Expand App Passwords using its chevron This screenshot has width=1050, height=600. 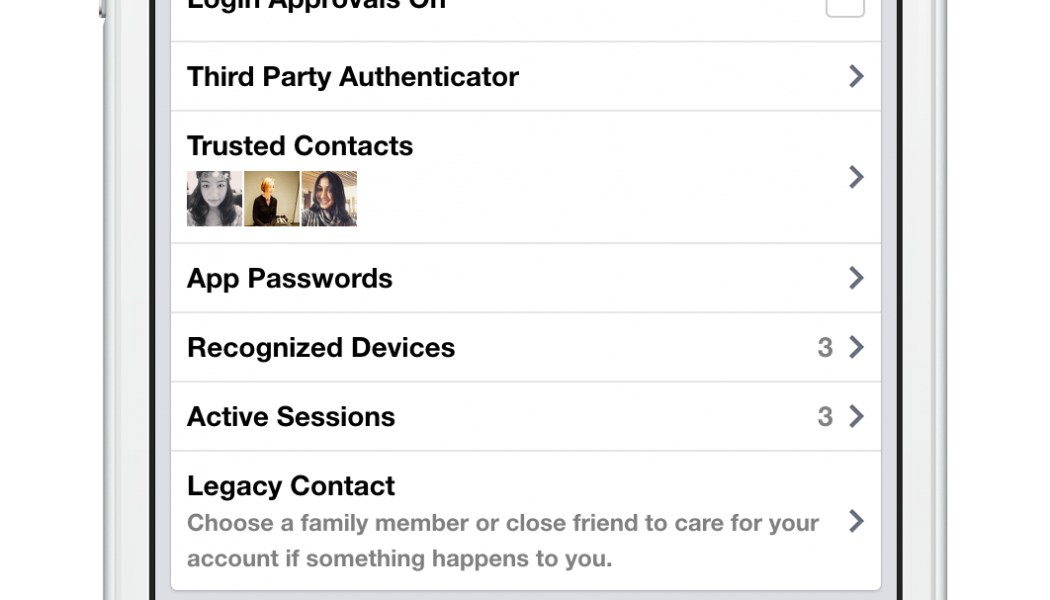coord(856,278)
